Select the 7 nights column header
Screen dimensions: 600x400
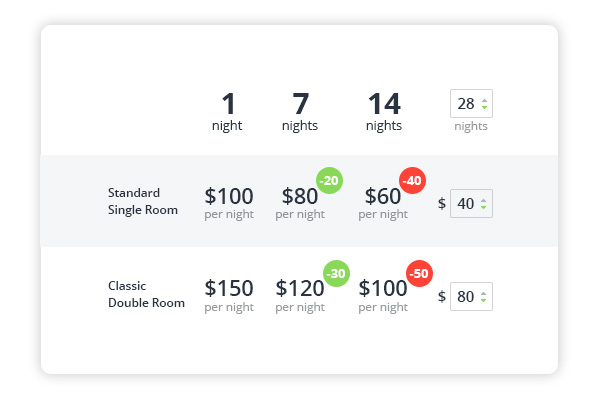tap(300, 111)
